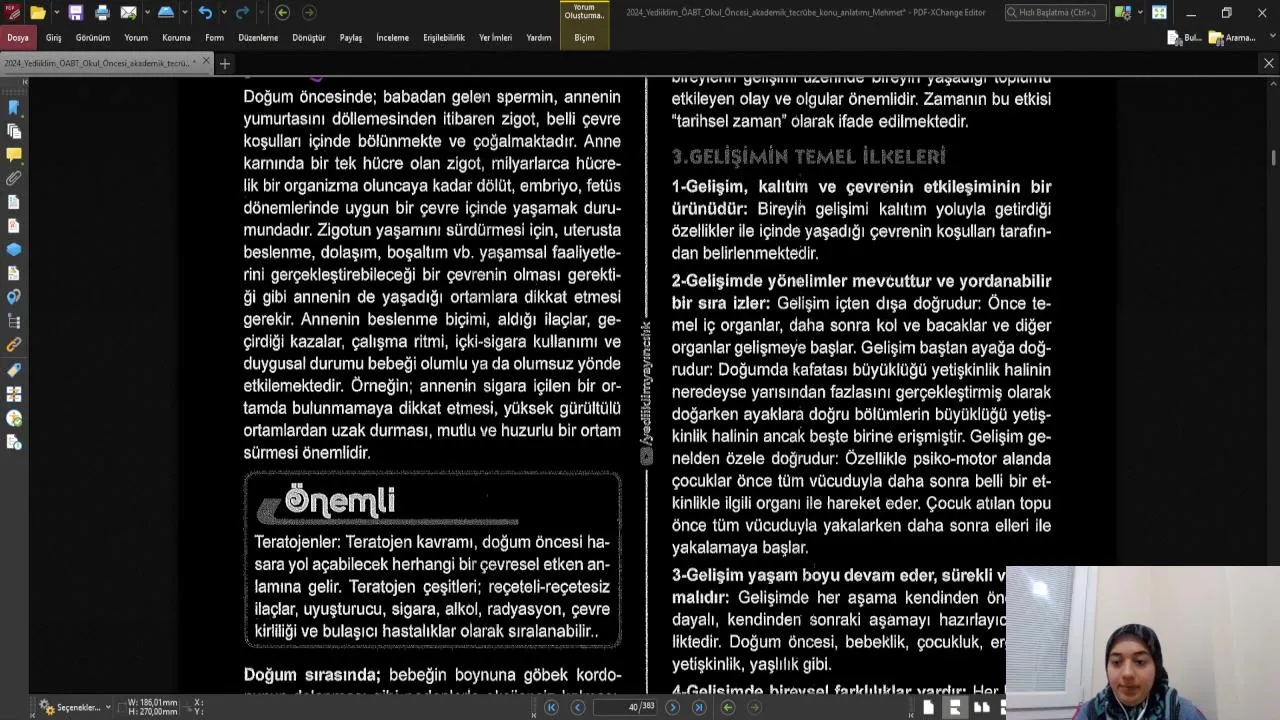Switch to the Dönüştür ribbon tab

click(309, 38)
